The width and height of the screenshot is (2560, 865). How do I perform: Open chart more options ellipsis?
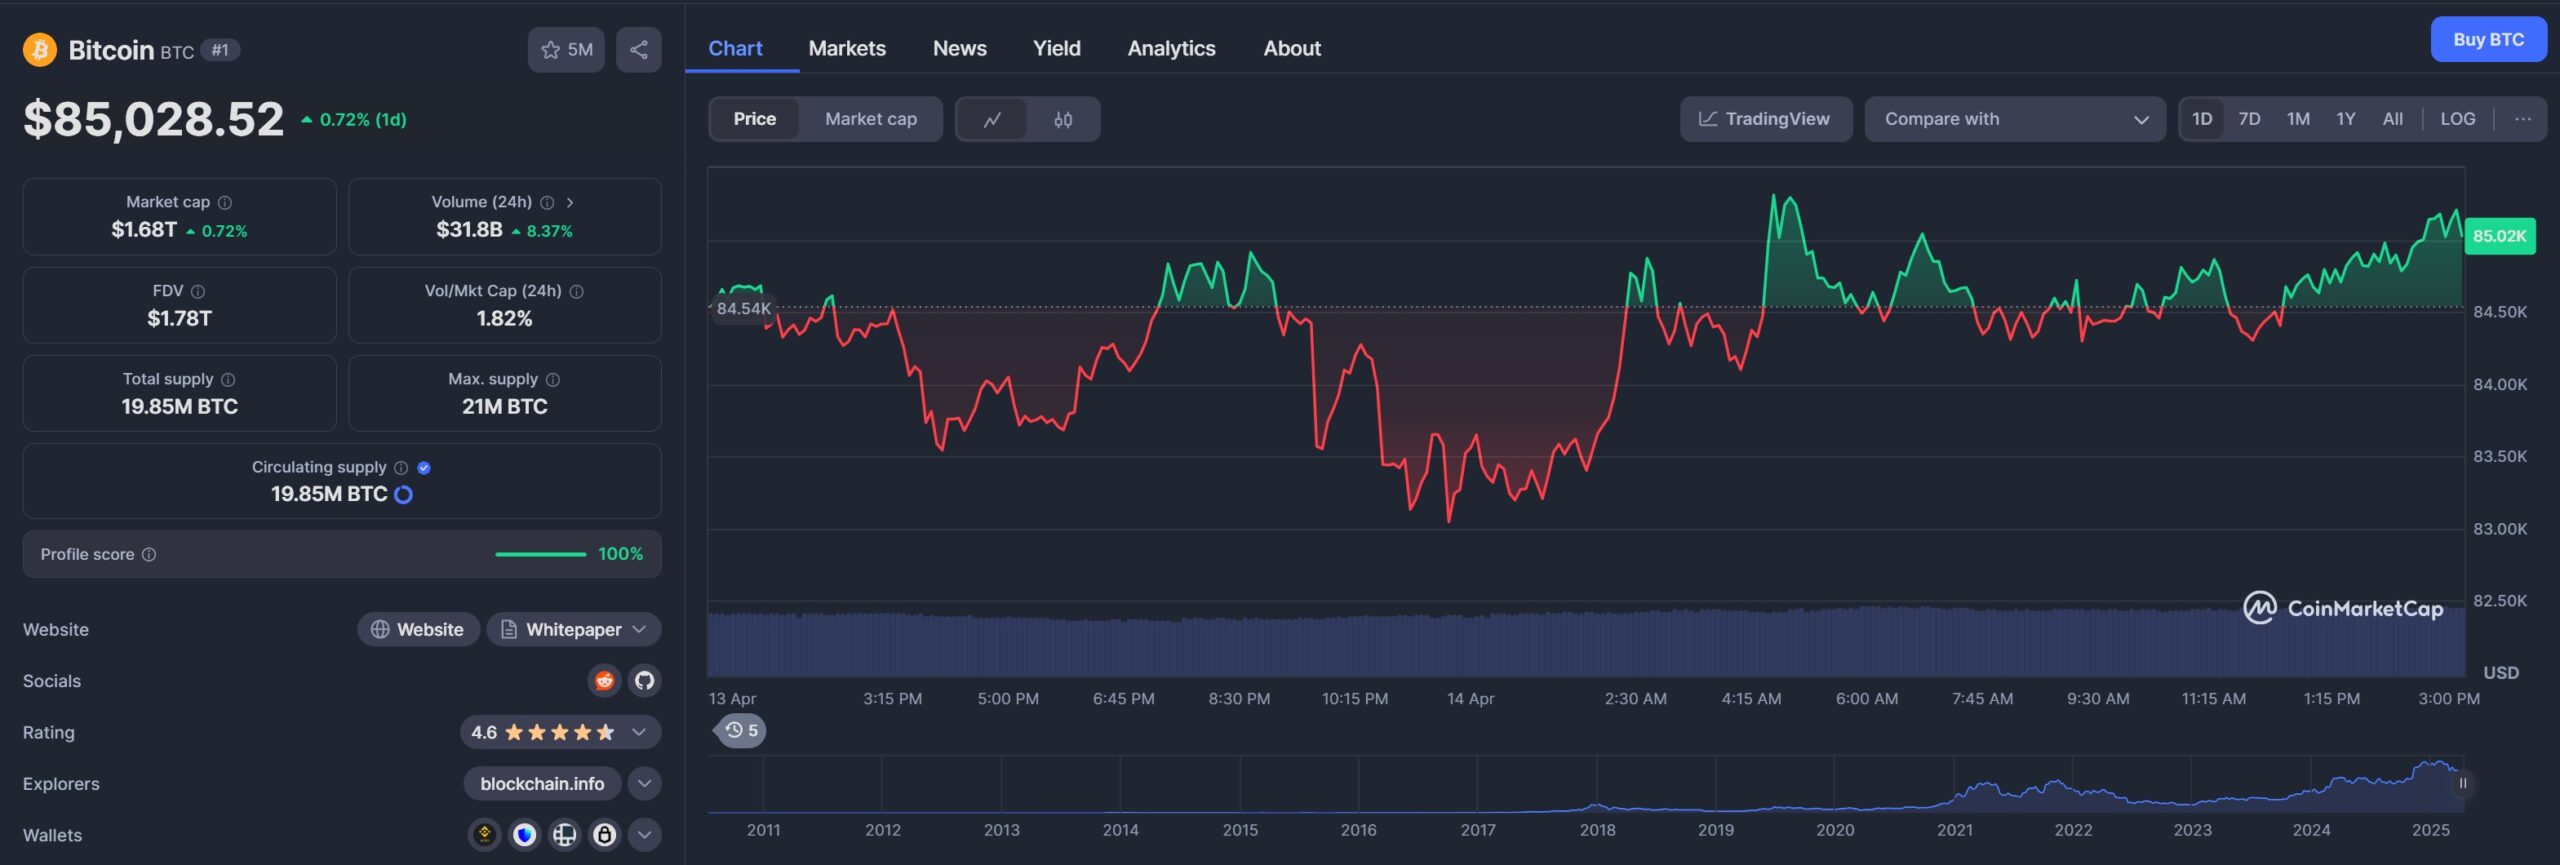2523,119
